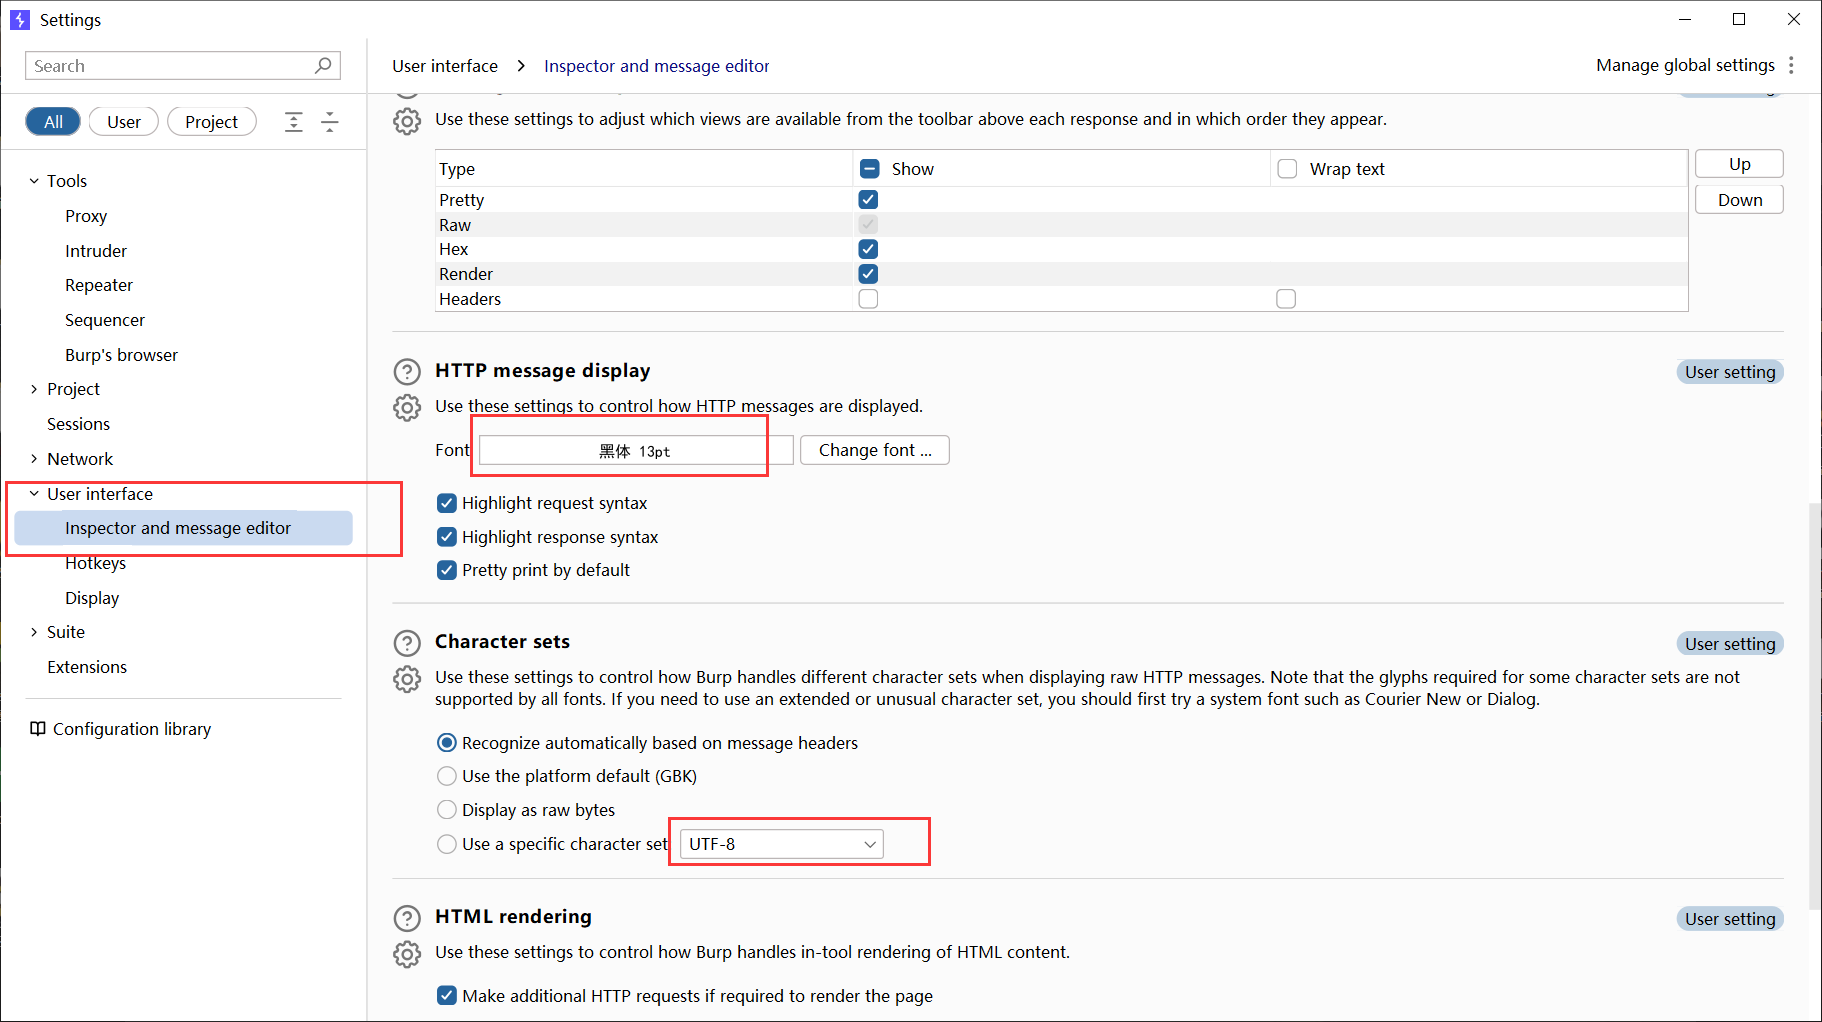Click the Change font button
Image resolution: width=1822 pixels, height=1022 pixels.
[875, 450]
